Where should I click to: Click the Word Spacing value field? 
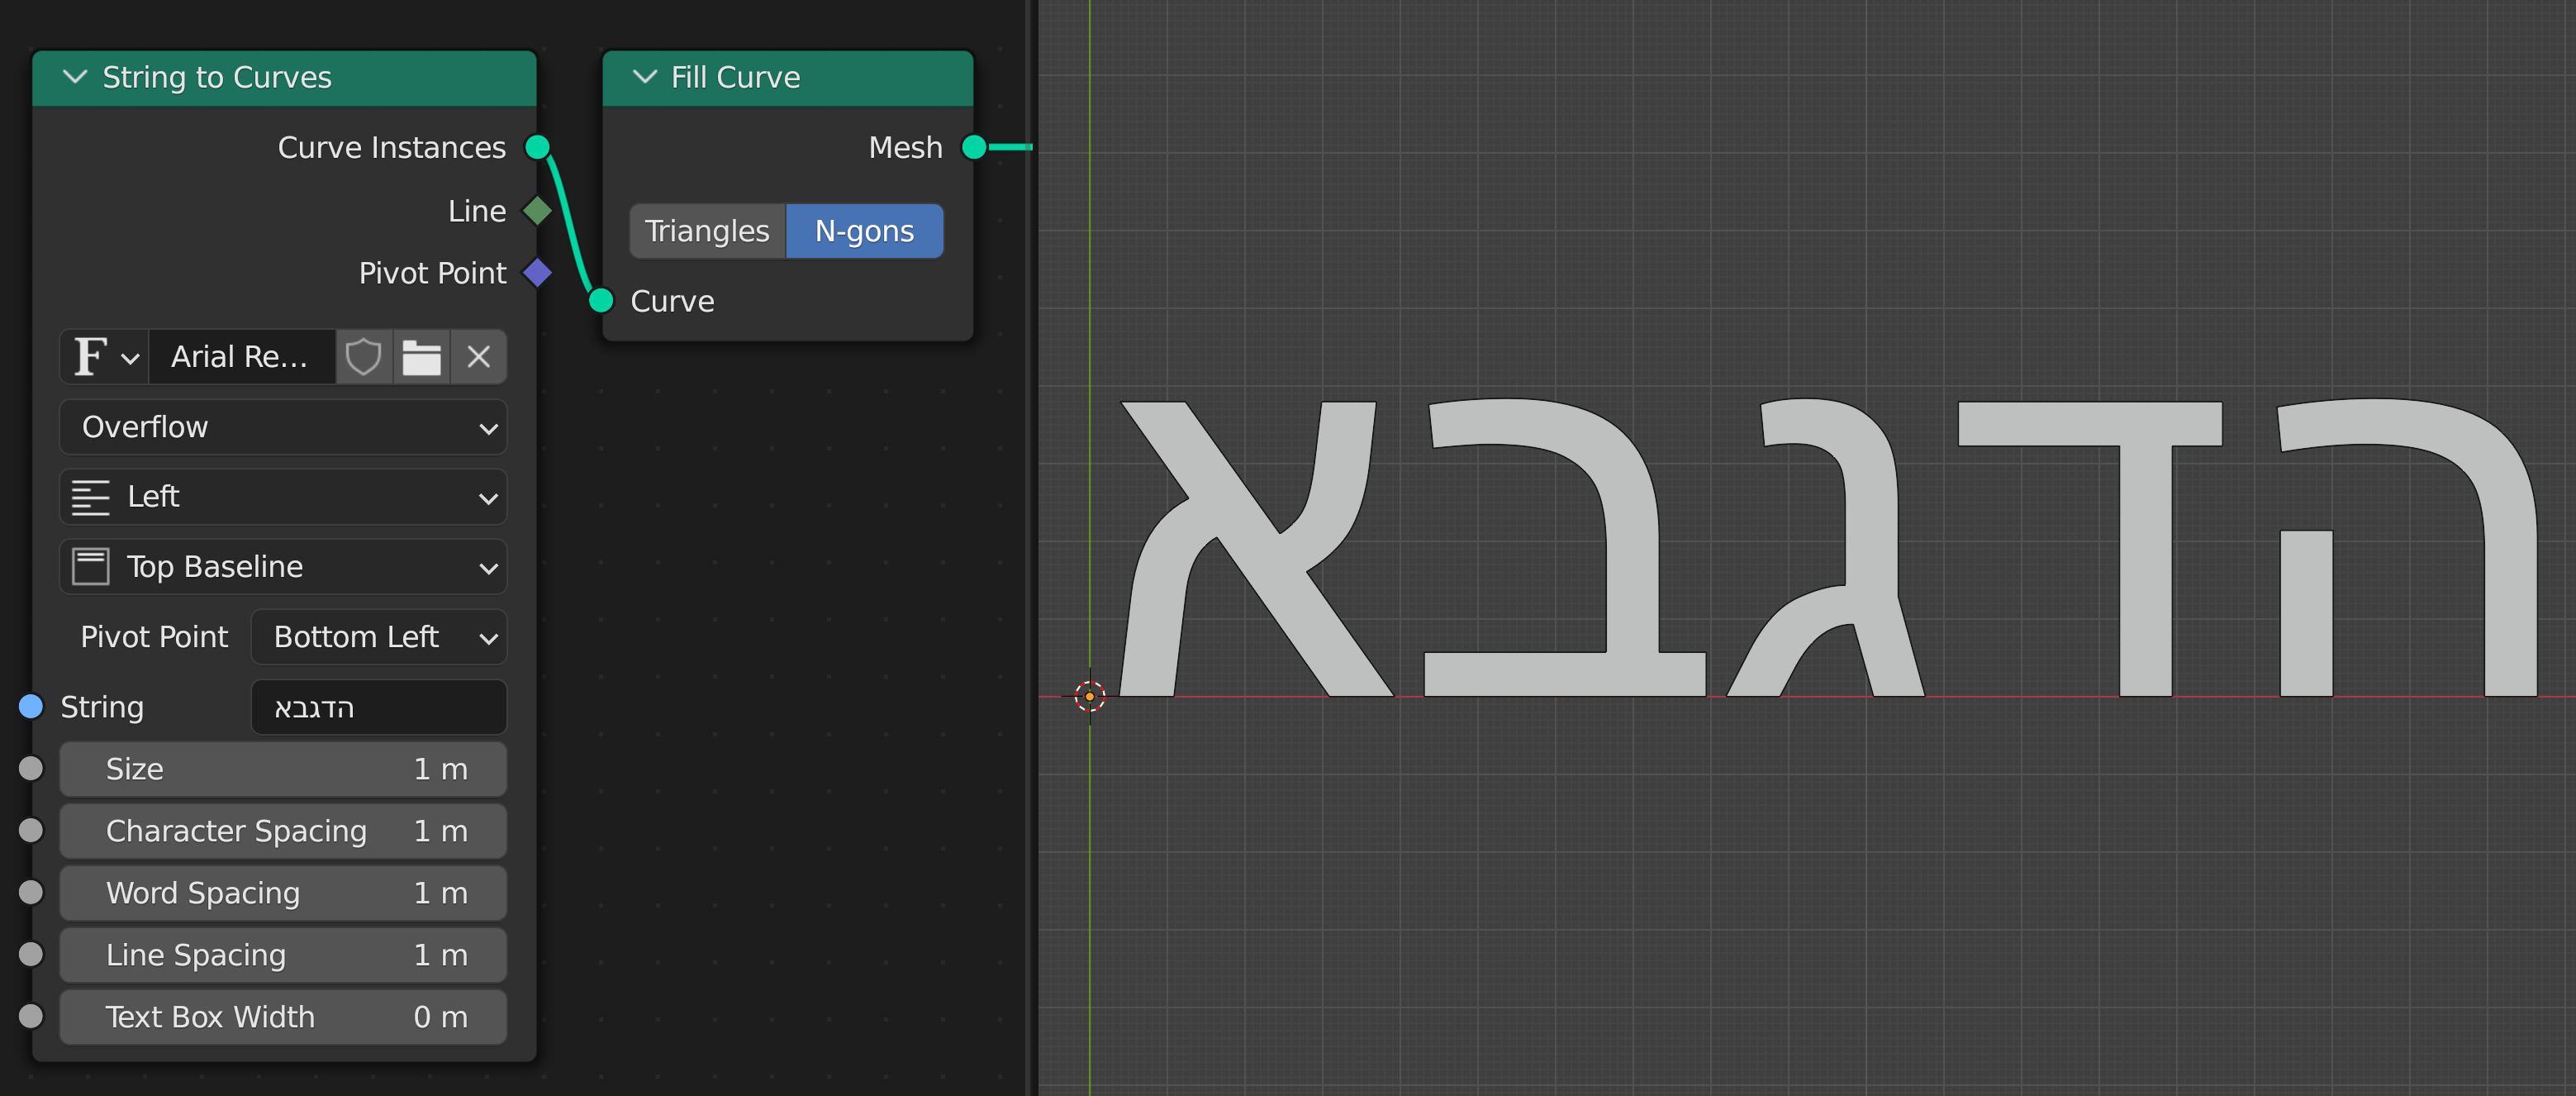tap(283, 893)
